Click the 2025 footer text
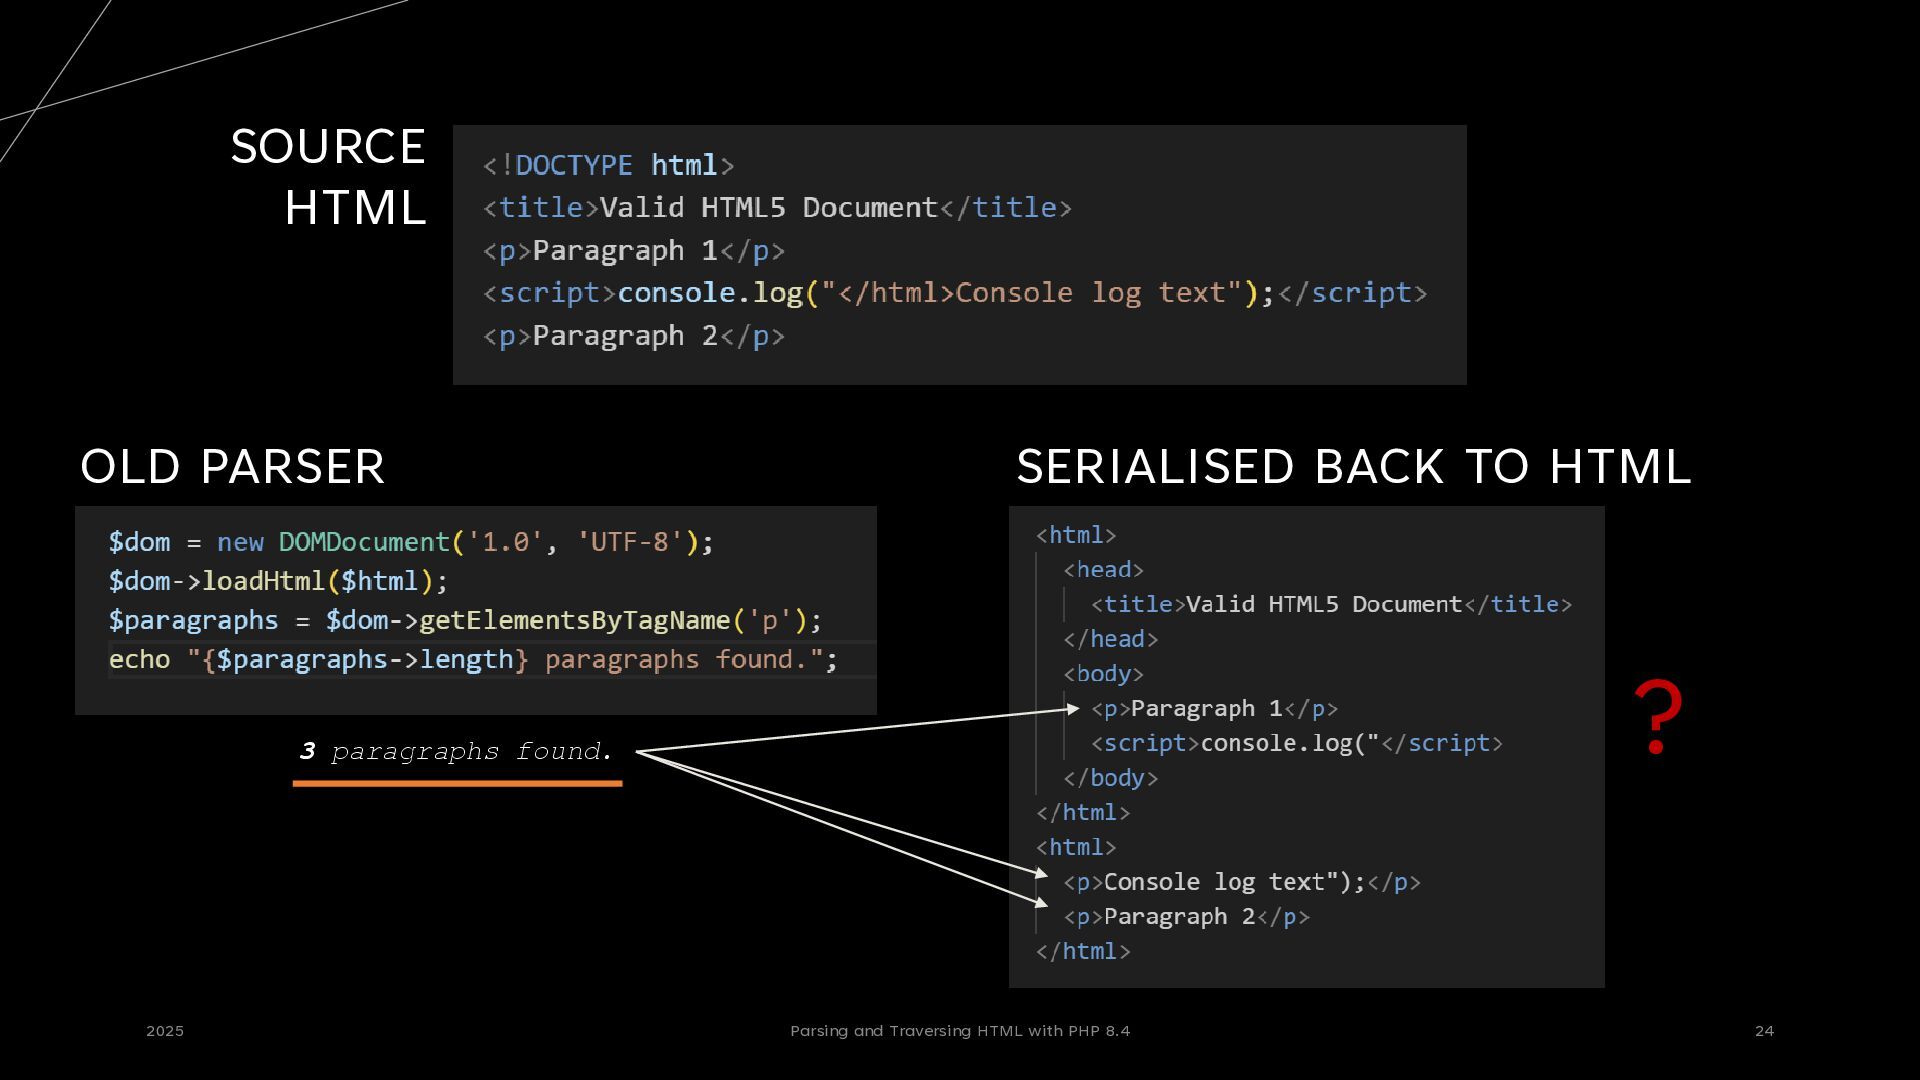Screen dimensions: 1920x1080 click(x=165, y=1031)
